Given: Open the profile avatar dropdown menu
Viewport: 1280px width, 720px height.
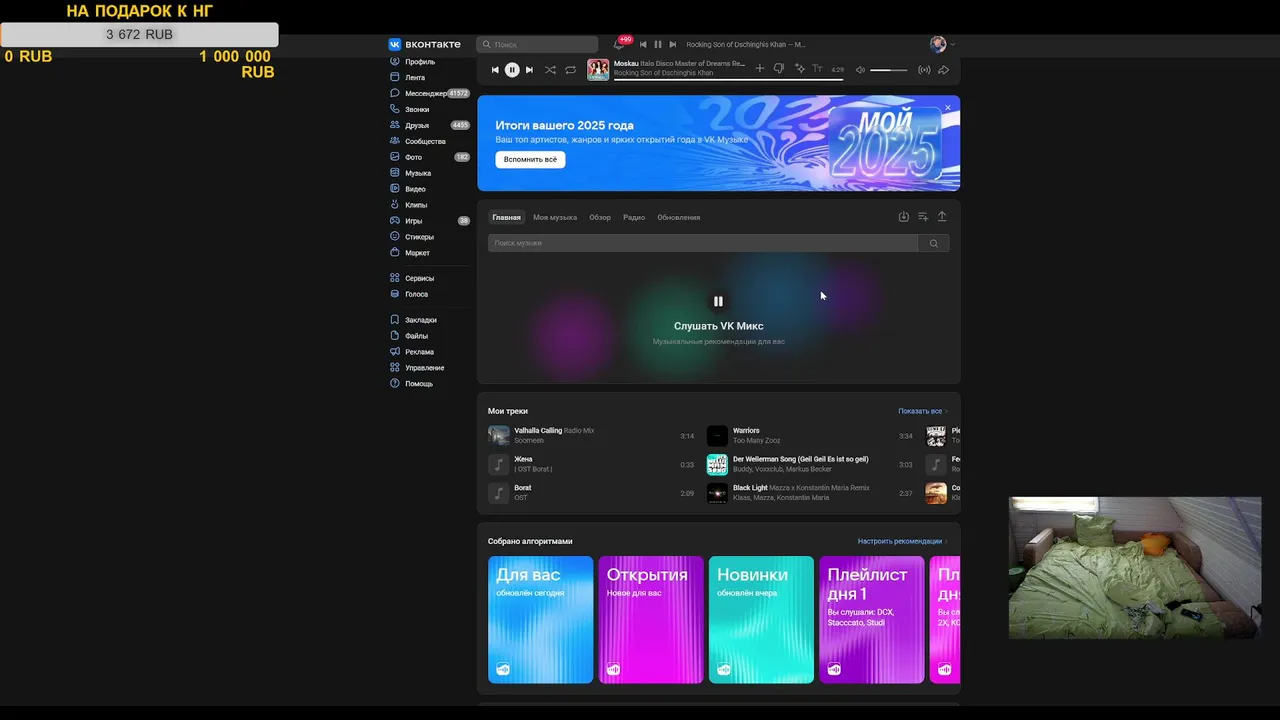Looking at the screenshot, I should (x=943, y=44).
